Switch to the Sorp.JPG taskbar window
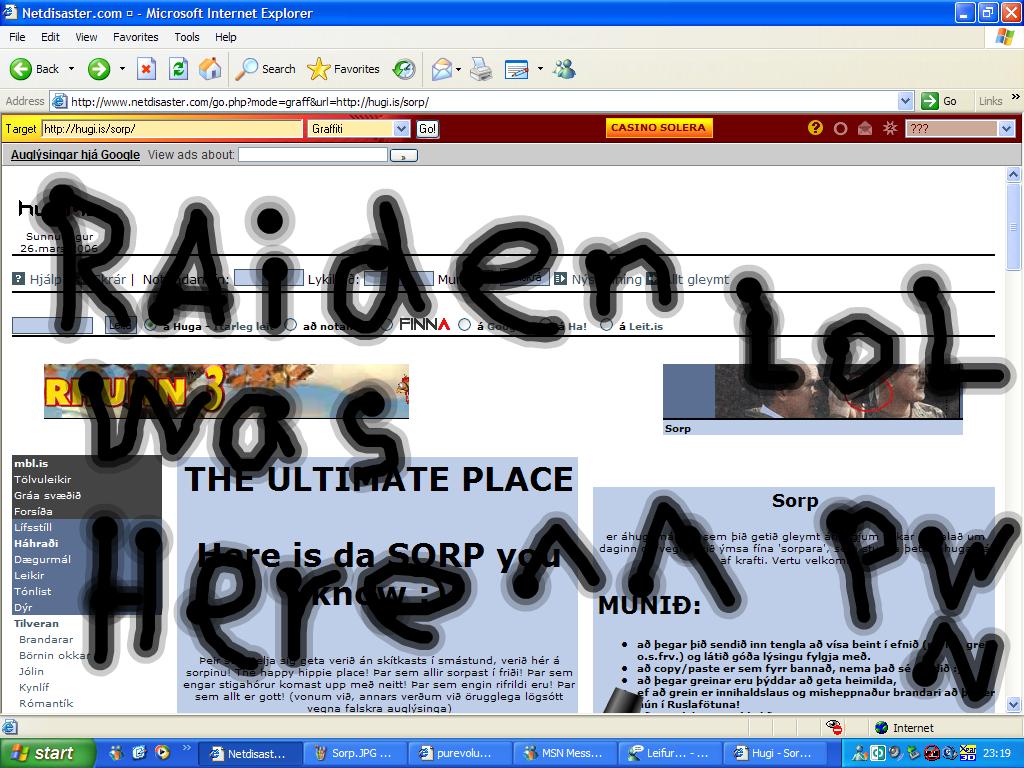 (355, 753)
